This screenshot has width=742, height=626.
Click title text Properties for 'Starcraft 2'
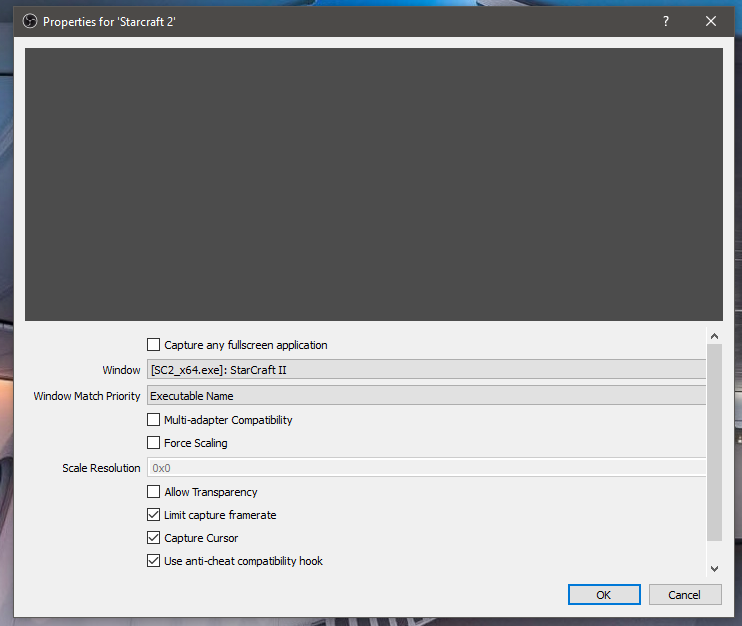coord(109,22)
